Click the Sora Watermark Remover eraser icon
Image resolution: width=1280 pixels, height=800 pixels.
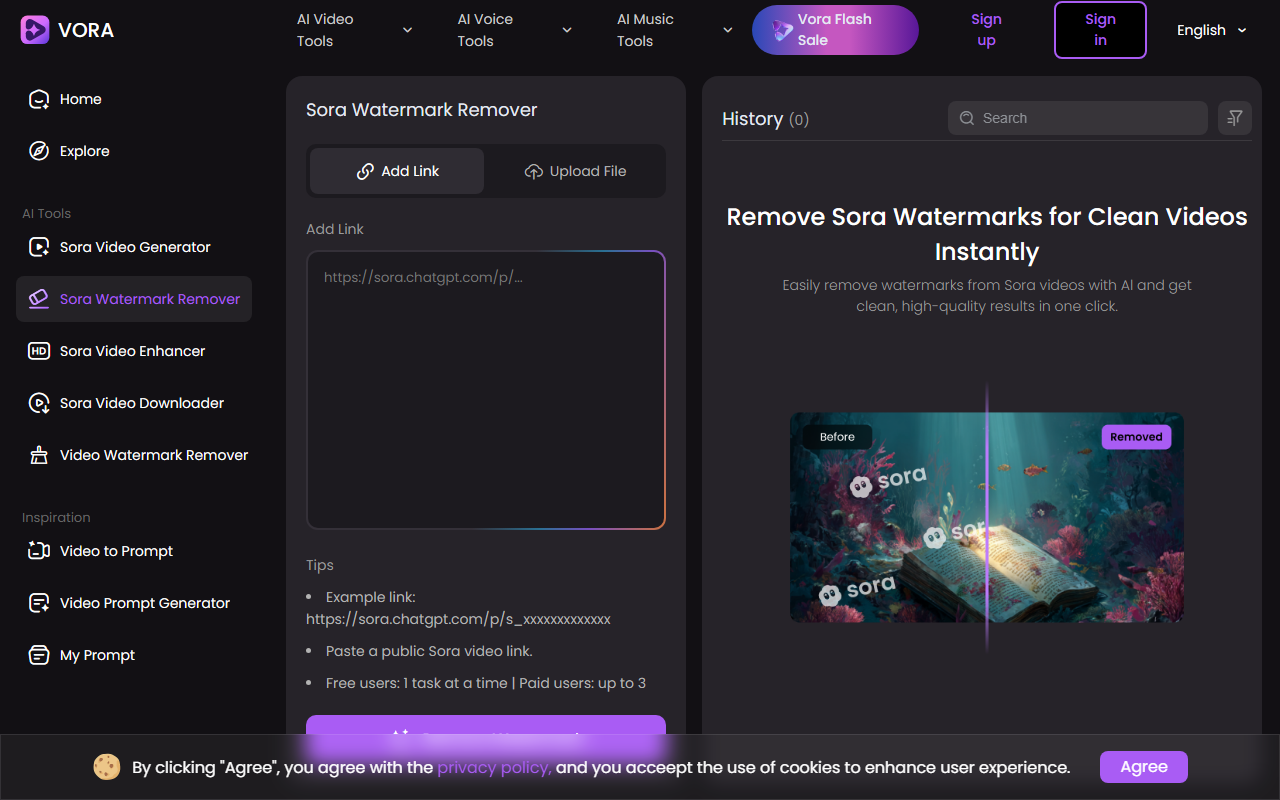[39, 299]
